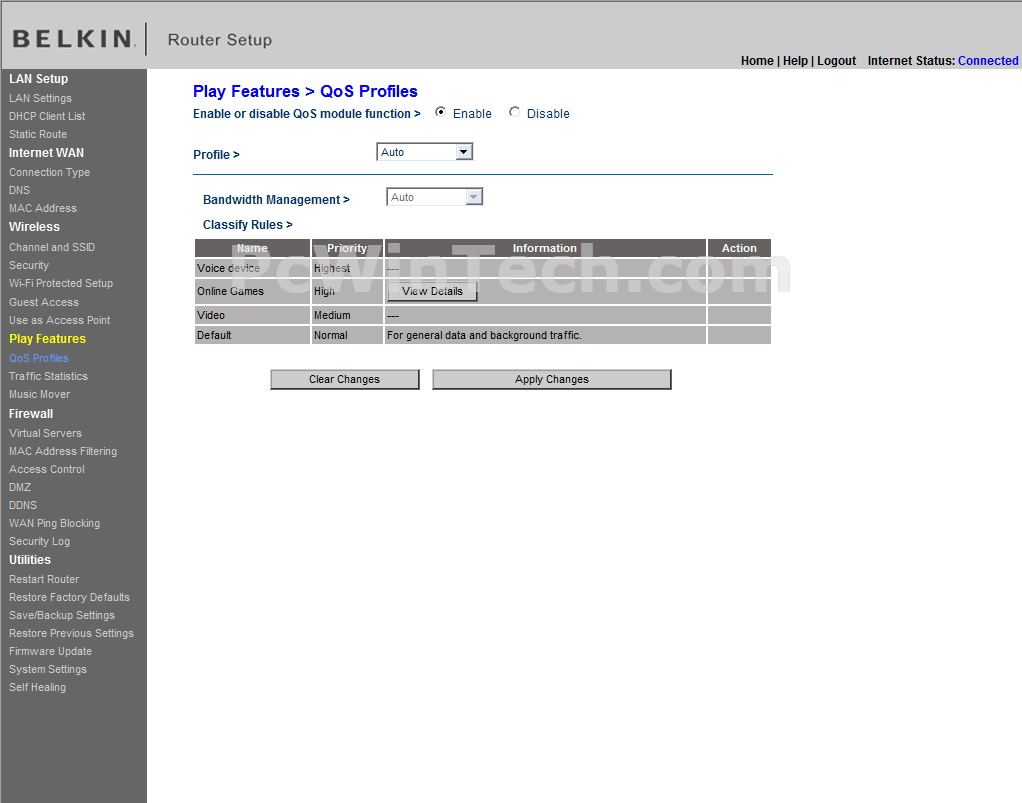Click the Video rule name
The width and height of the screenshot is (1022, 803).
click(211, 315)
